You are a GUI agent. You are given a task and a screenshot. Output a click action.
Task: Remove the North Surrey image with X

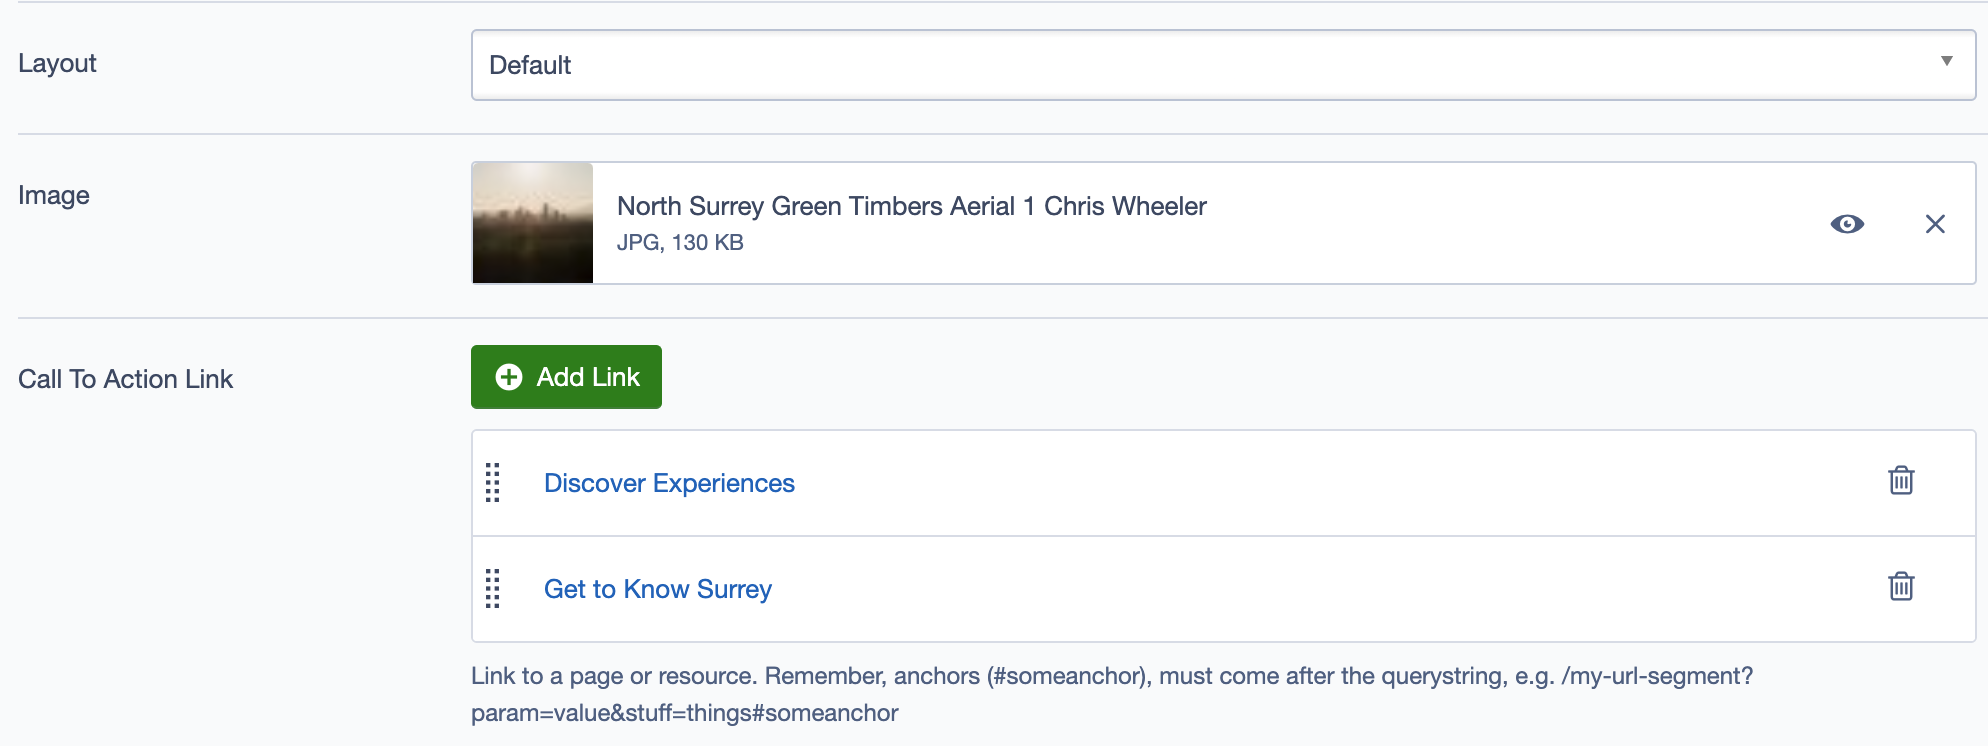[1935, 224]
